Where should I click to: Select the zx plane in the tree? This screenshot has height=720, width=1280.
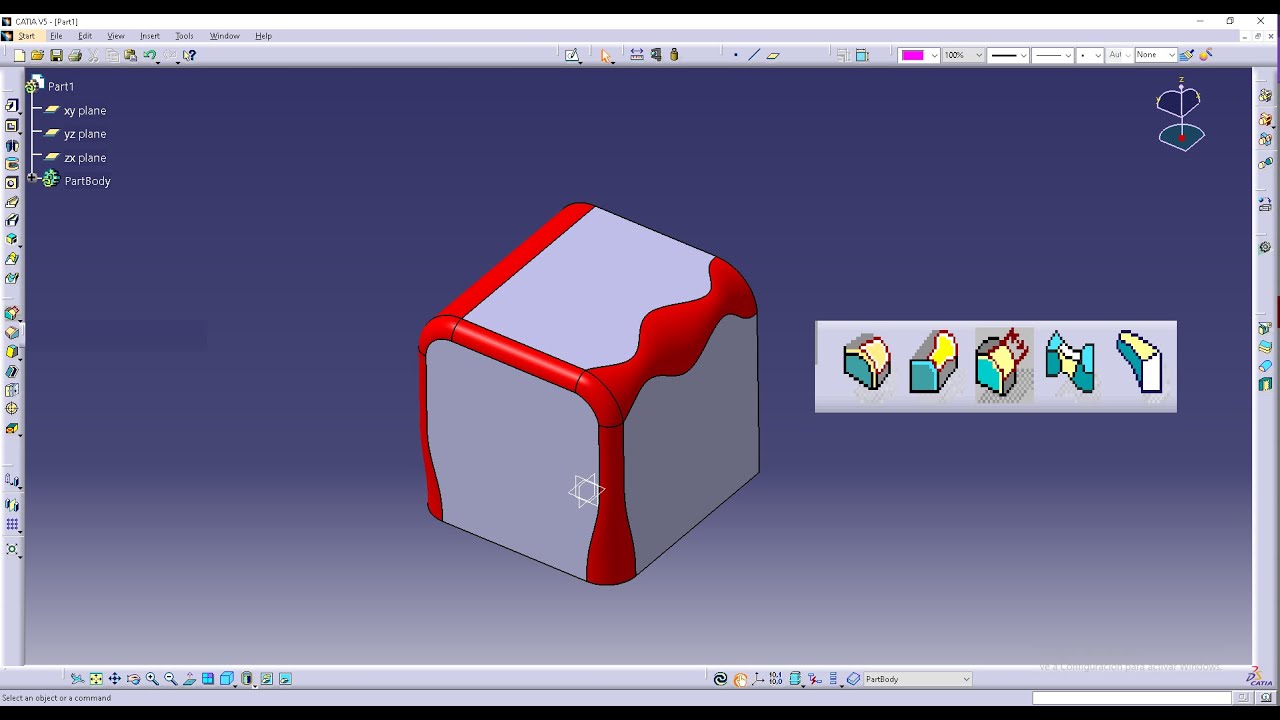pos(85,158)
